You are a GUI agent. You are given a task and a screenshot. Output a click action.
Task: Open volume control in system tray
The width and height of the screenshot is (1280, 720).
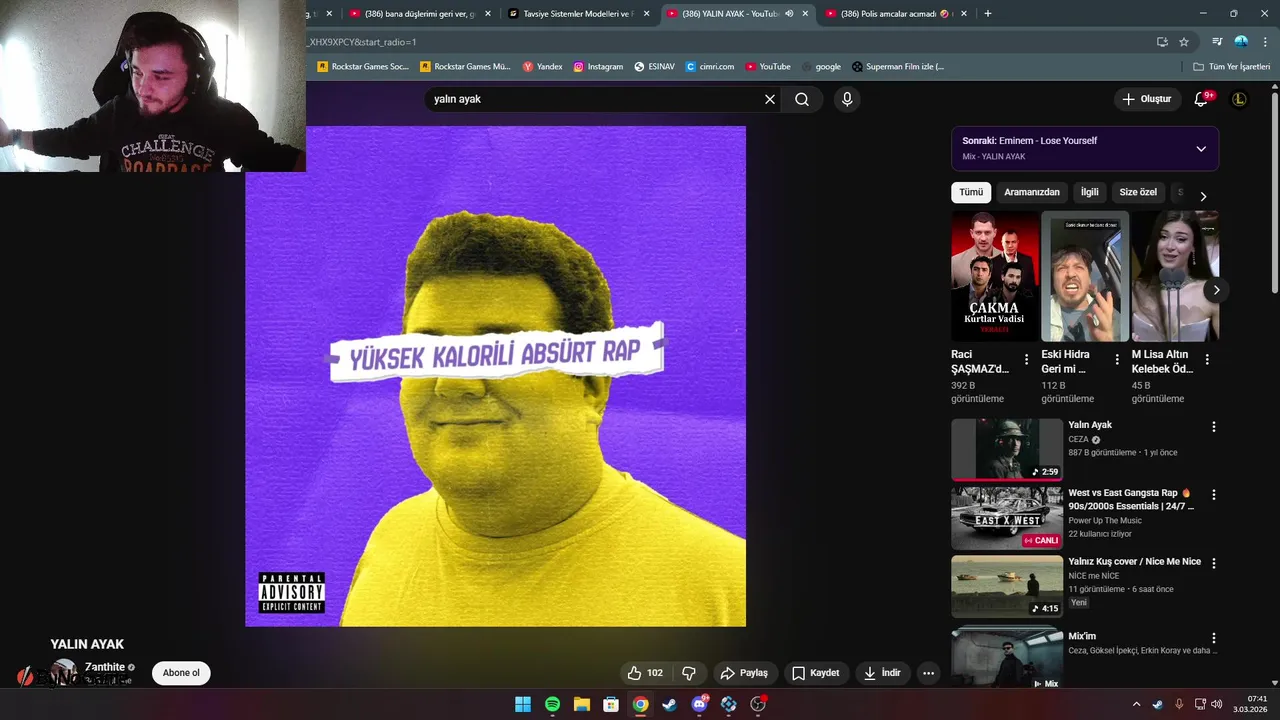click(1216, 704)
